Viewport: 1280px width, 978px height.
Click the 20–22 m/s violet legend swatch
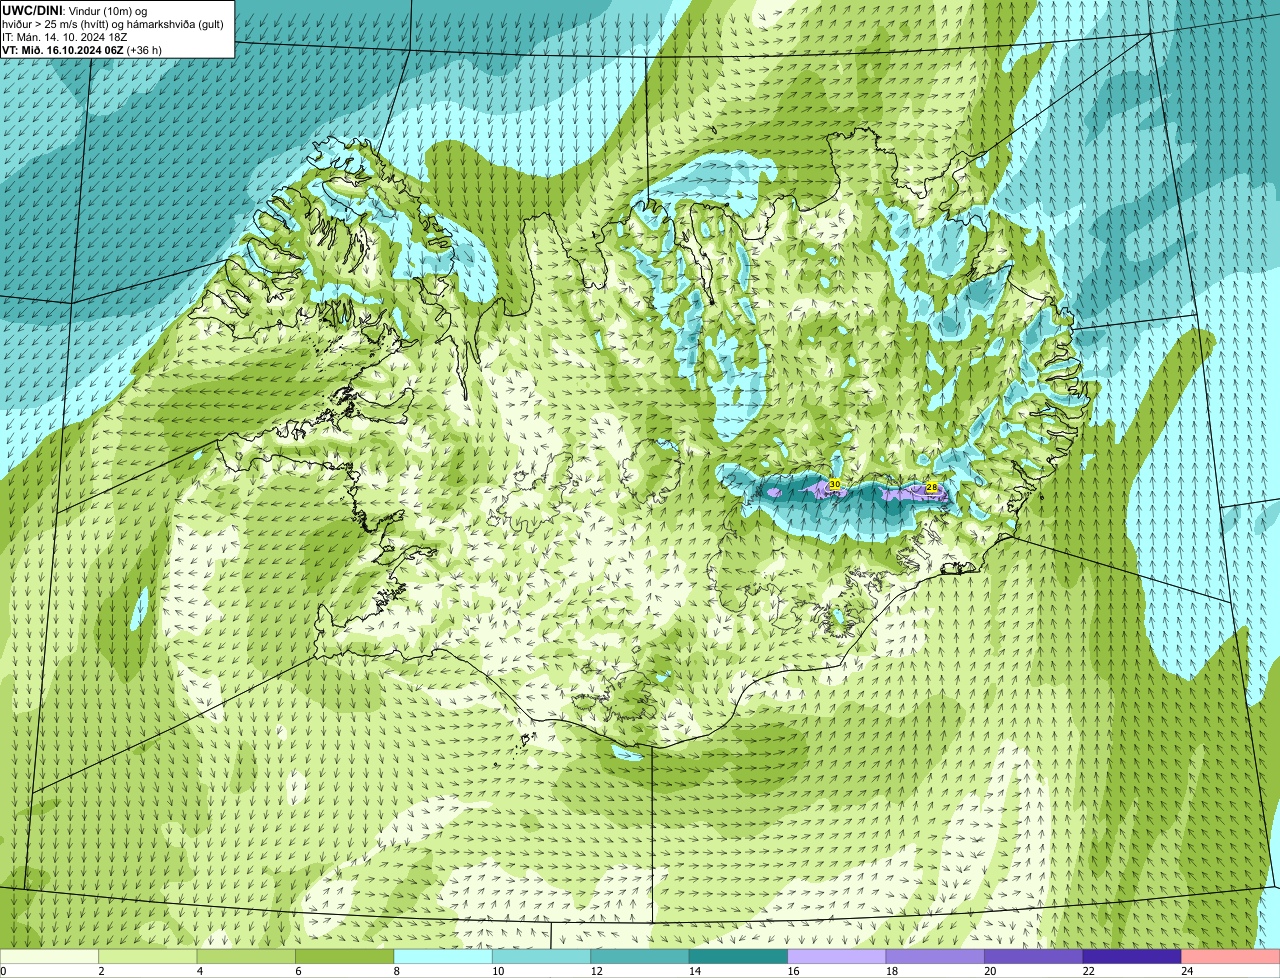coord(1034,956)
